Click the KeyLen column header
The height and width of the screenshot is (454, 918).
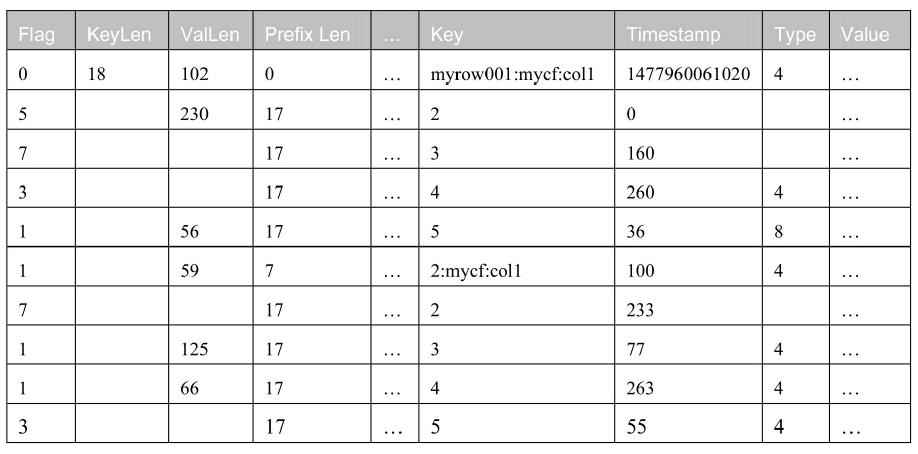coord(122,30)
